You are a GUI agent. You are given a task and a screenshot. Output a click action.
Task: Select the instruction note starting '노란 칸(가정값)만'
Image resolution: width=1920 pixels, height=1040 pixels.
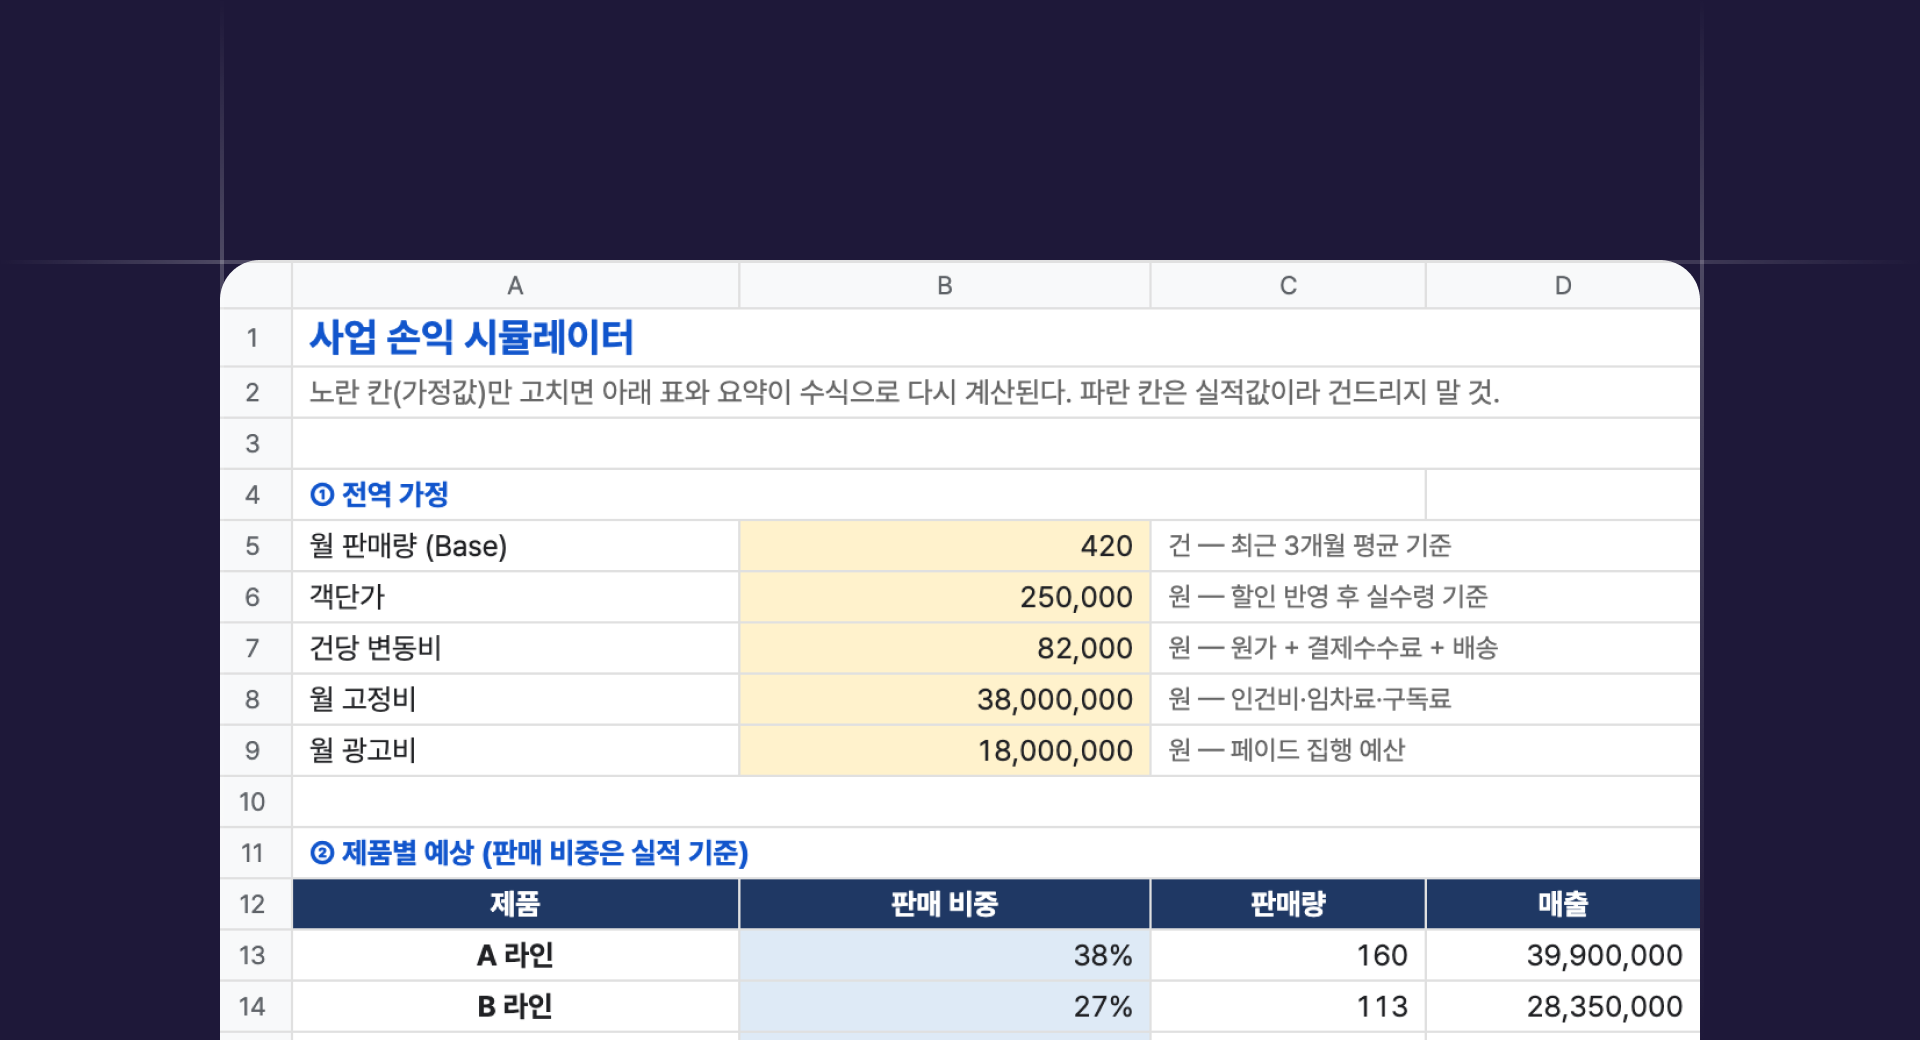904,392
